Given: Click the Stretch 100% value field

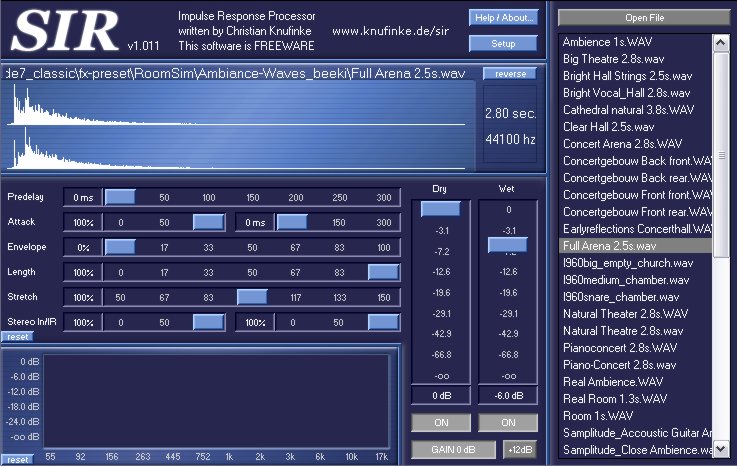Looking at the screenshot, I should (x=83, y=297).
